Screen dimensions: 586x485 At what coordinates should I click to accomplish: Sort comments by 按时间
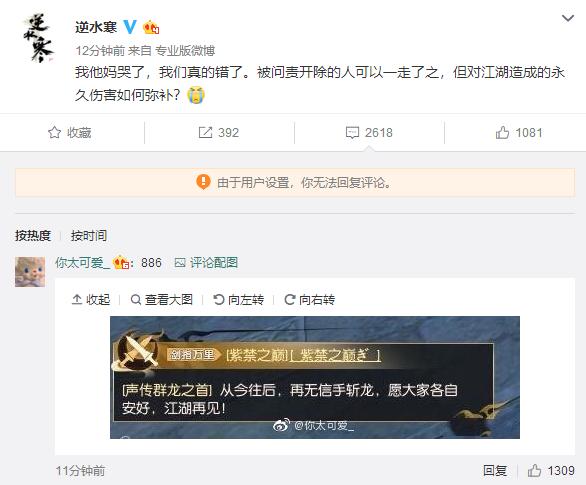(89, 235)
